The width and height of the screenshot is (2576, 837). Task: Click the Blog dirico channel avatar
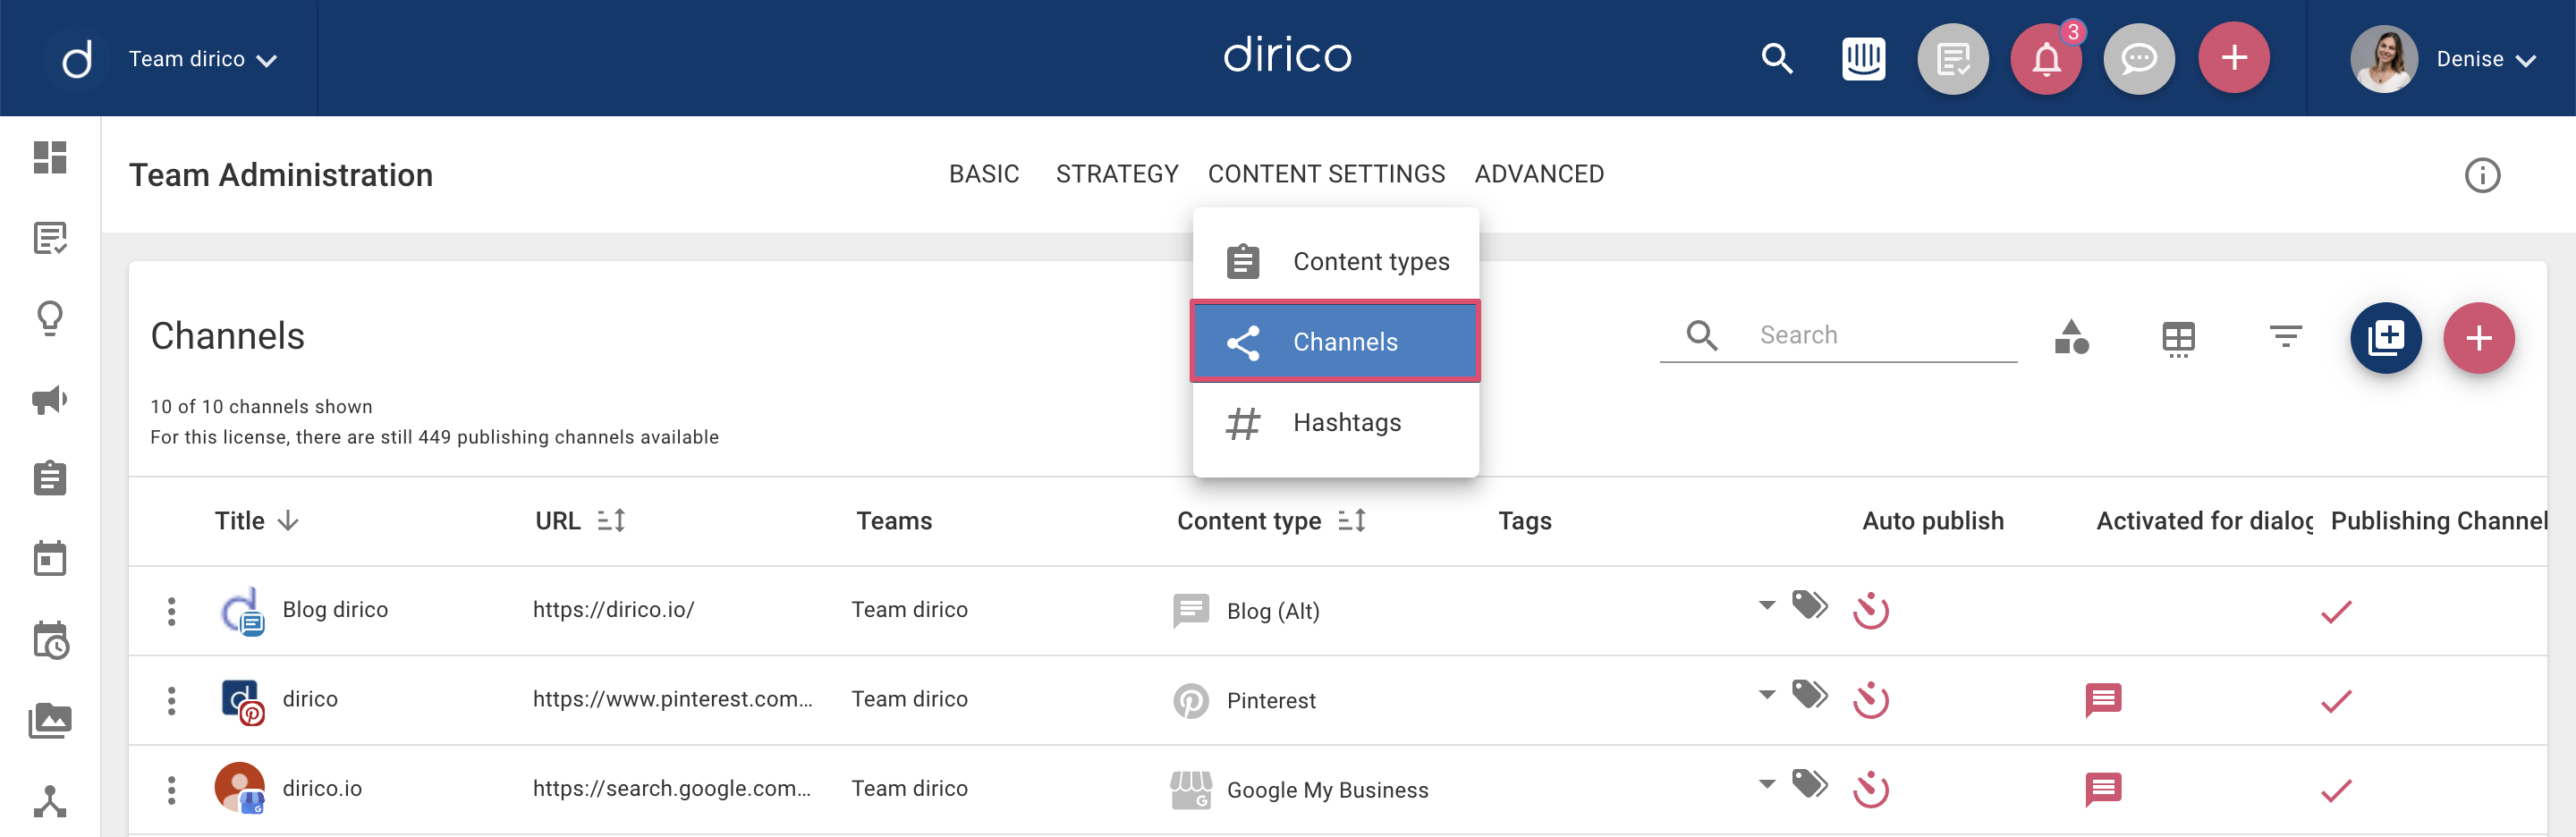[241, 611]
